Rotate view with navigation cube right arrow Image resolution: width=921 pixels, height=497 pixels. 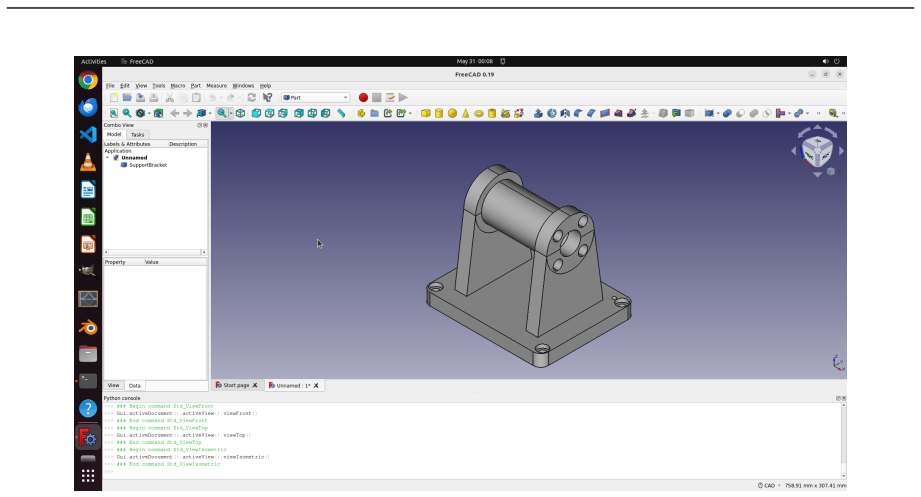point(842,151)
